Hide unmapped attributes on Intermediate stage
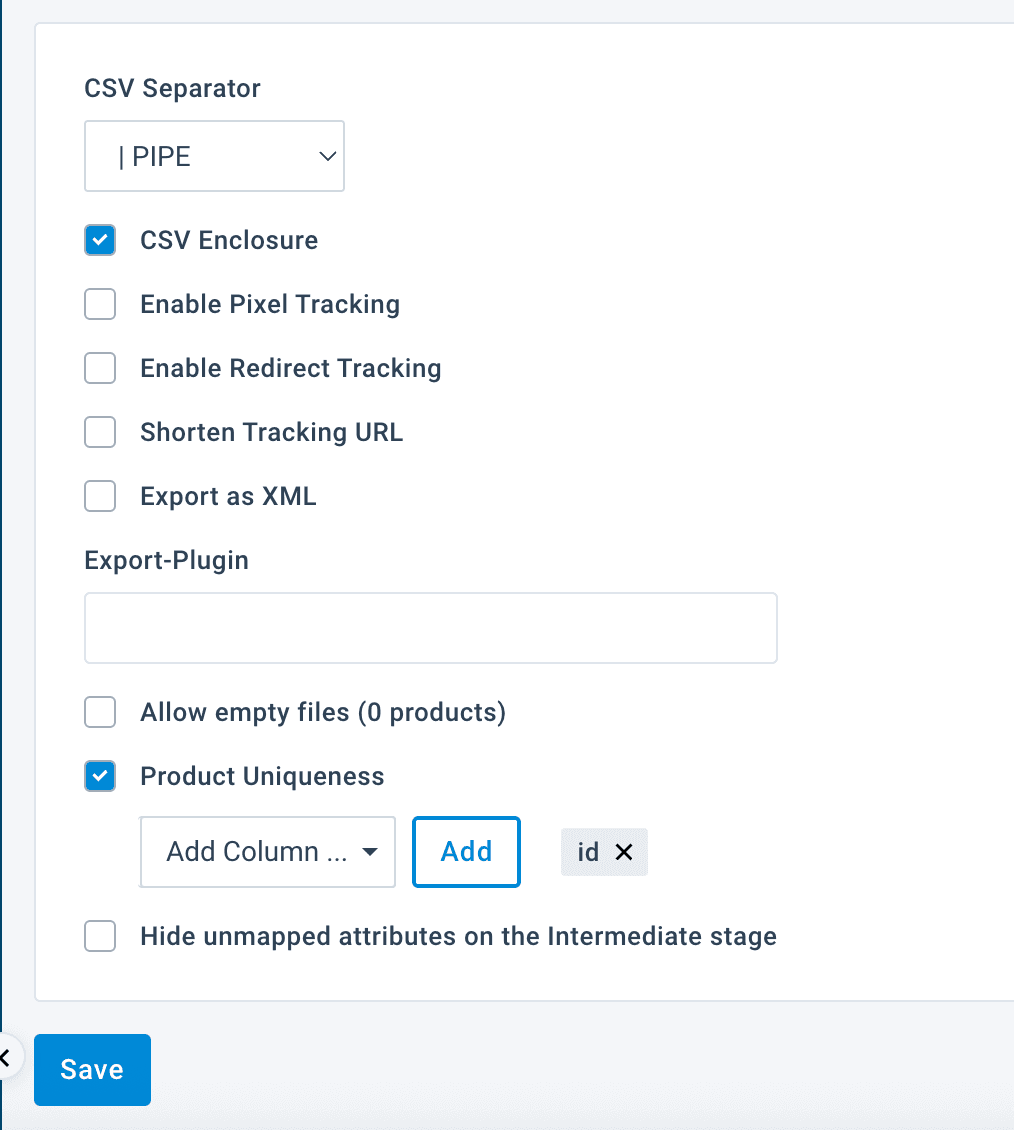The width and height of the screenshot is (1014, 1130). tap(100, 936)
